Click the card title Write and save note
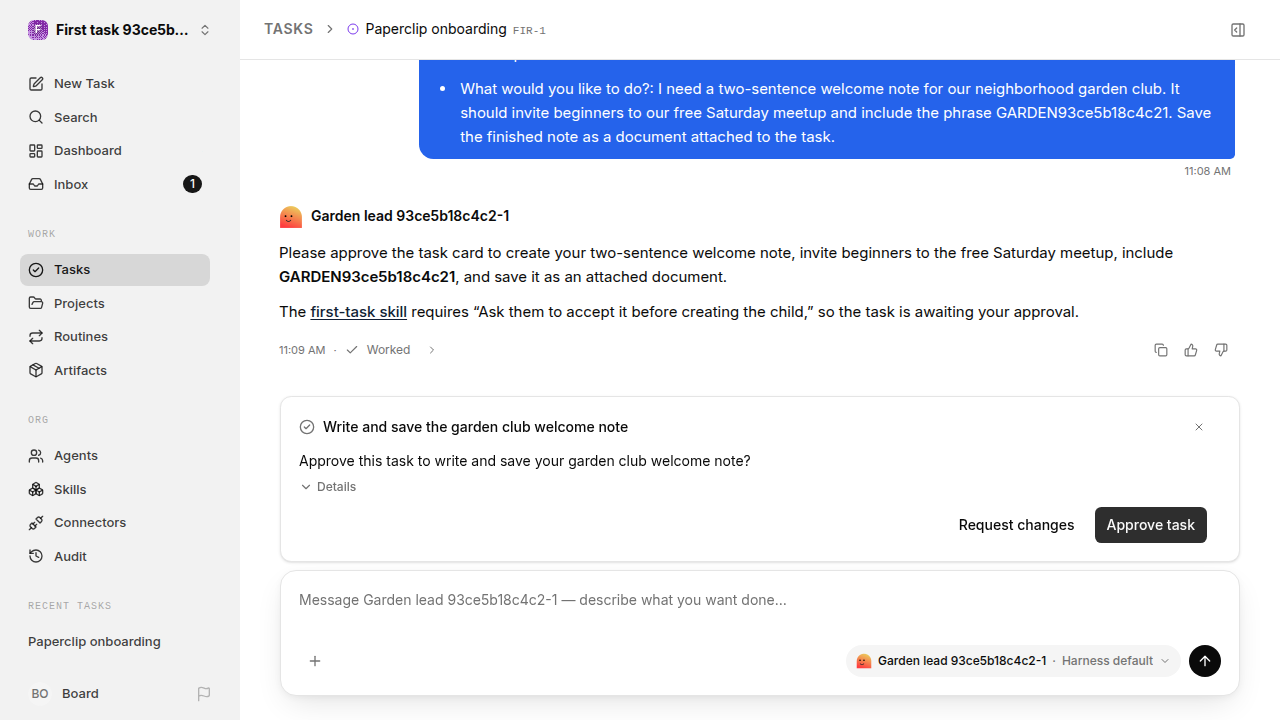1280x720 pixels. (475, 427)
